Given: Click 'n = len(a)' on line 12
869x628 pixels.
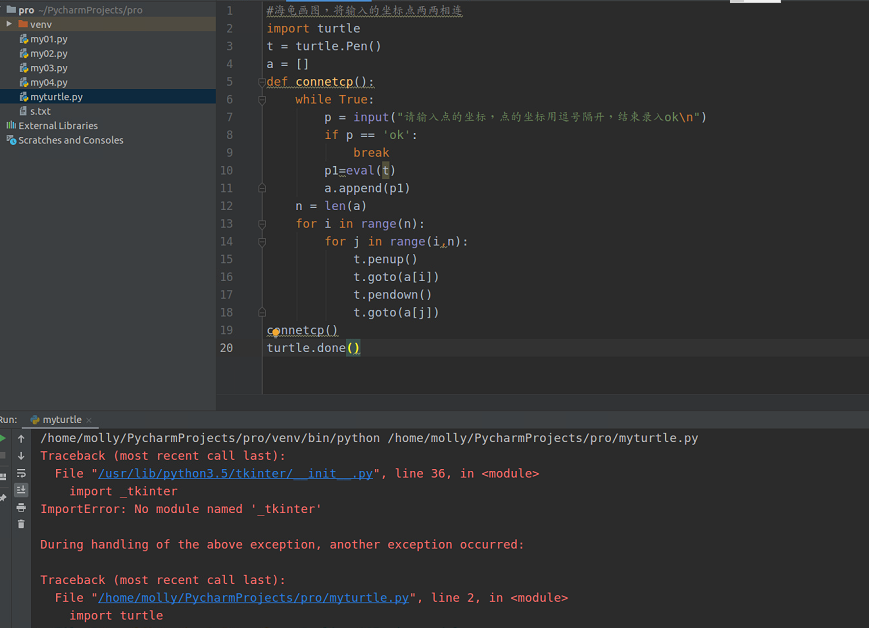Looking at the screenshot, I should pyautogui.click(x=331, y=206).
